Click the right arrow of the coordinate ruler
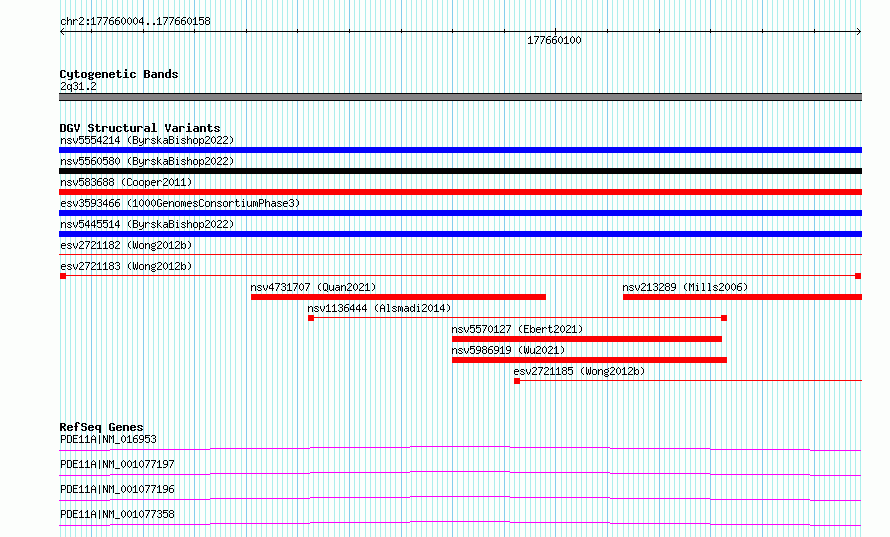 click(x=859, y=32)
